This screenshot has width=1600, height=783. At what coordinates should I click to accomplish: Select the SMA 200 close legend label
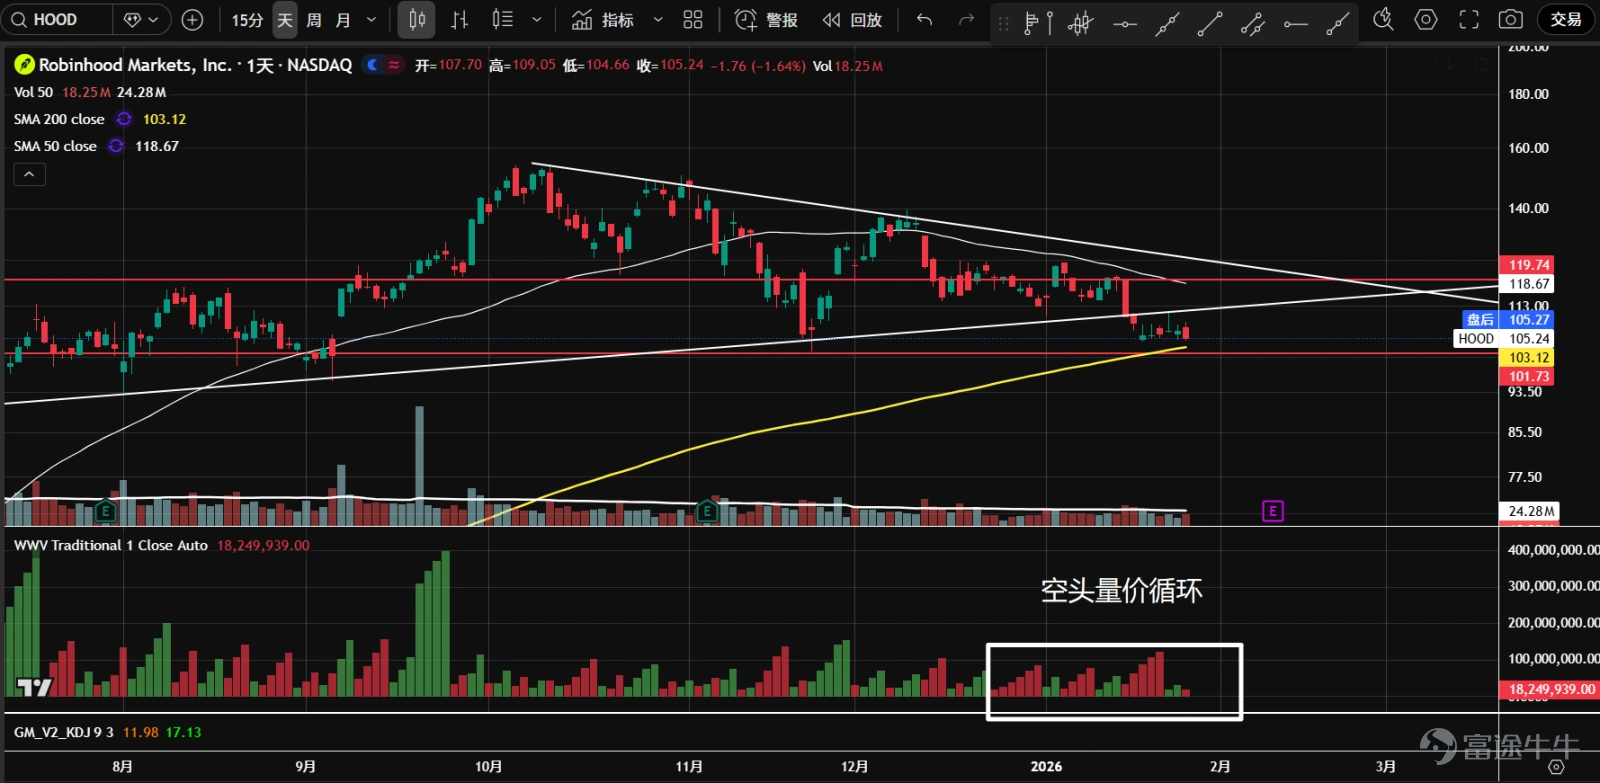(59, 119)
